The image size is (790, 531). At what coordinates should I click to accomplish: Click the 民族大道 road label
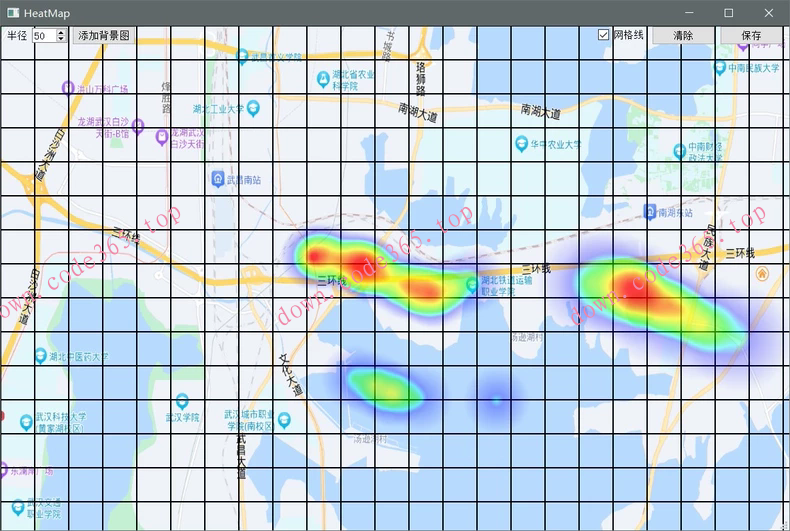pyautogui.click(x=708, y=248)
